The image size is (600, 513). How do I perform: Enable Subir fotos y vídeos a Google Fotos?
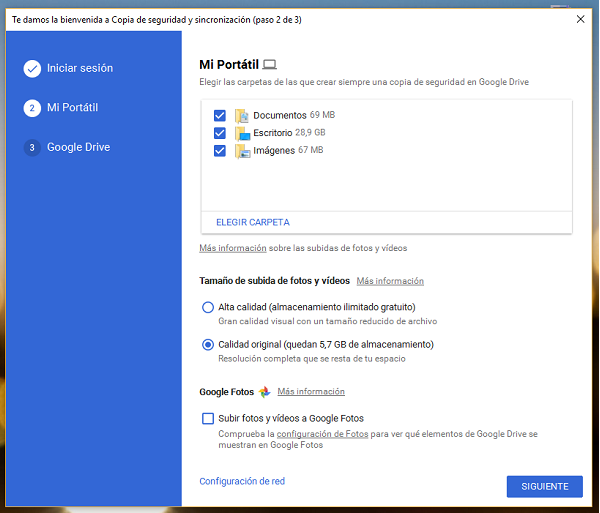pos(208,419)
